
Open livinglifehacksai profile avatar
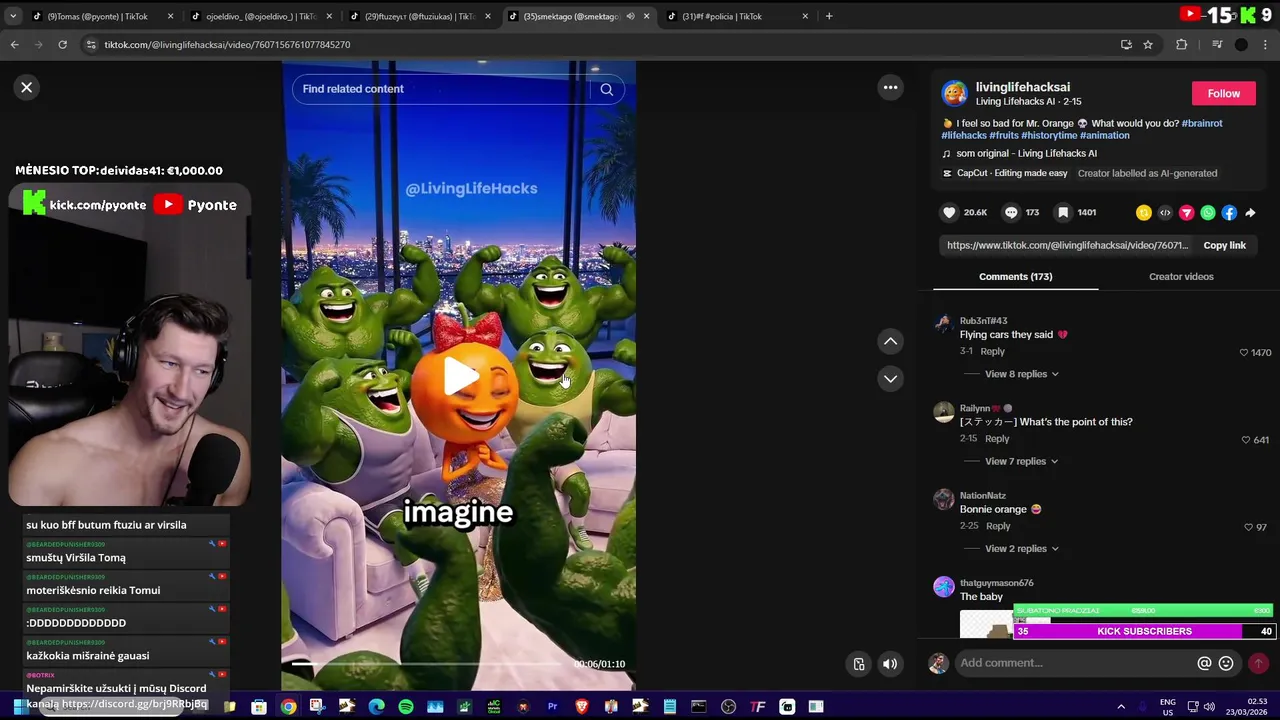(x=955, y=94)
